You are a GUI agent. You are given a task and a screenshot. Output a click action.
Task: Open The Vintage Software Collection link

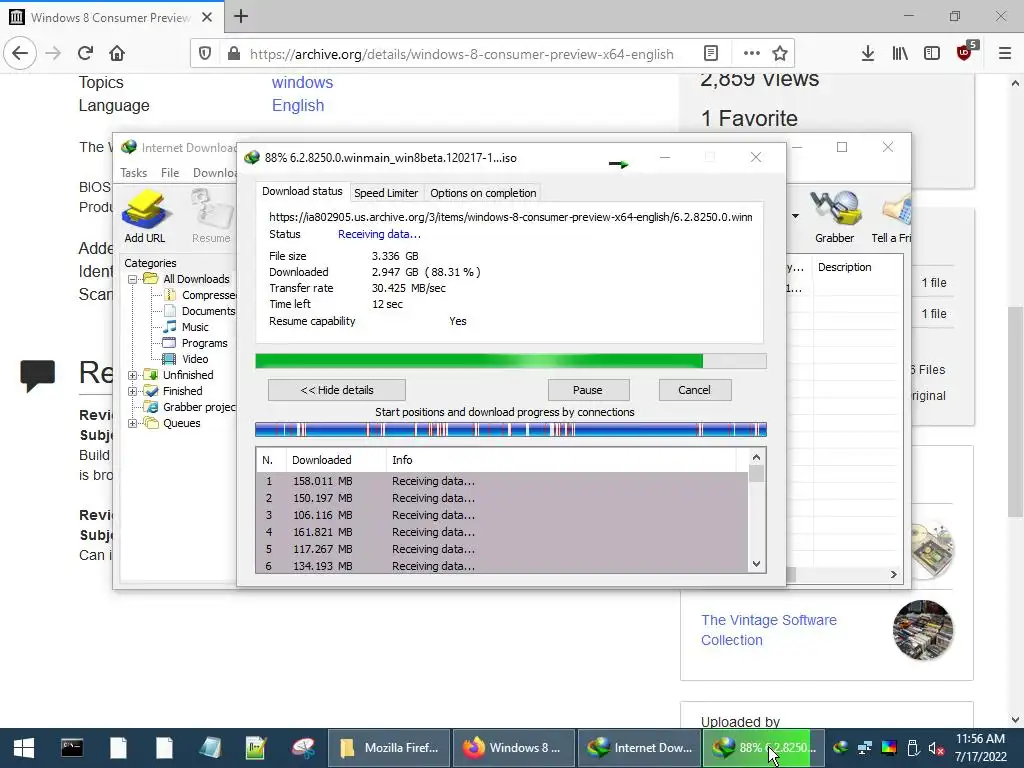769,630
